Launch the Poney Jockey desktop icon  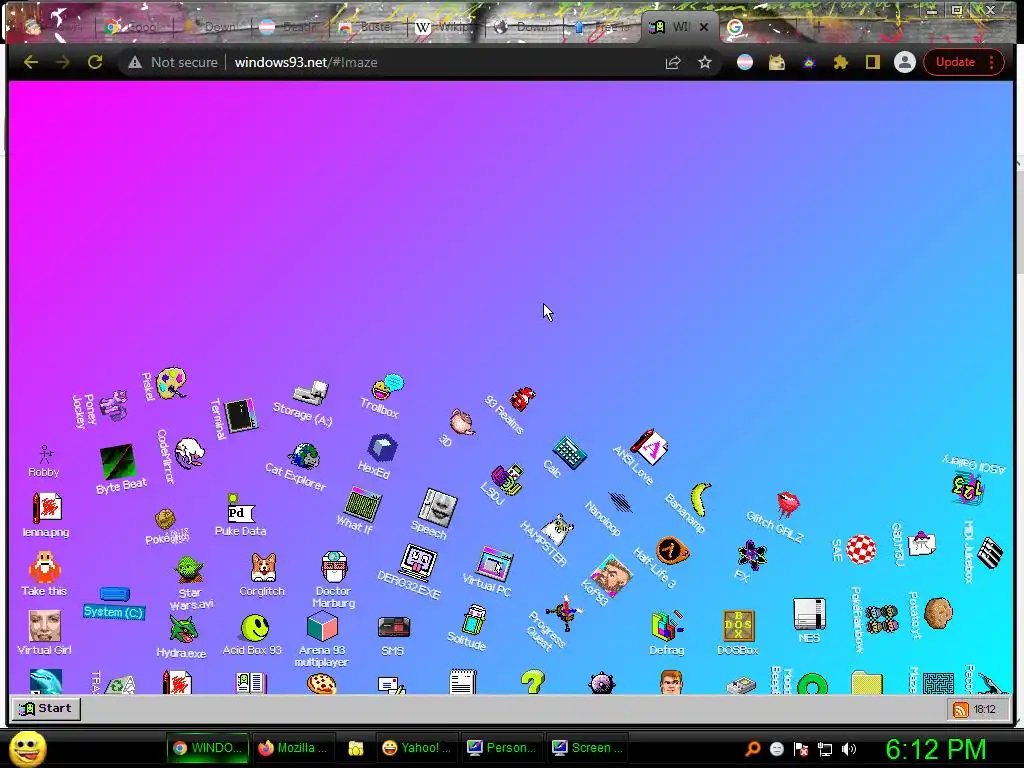(115, 405)
